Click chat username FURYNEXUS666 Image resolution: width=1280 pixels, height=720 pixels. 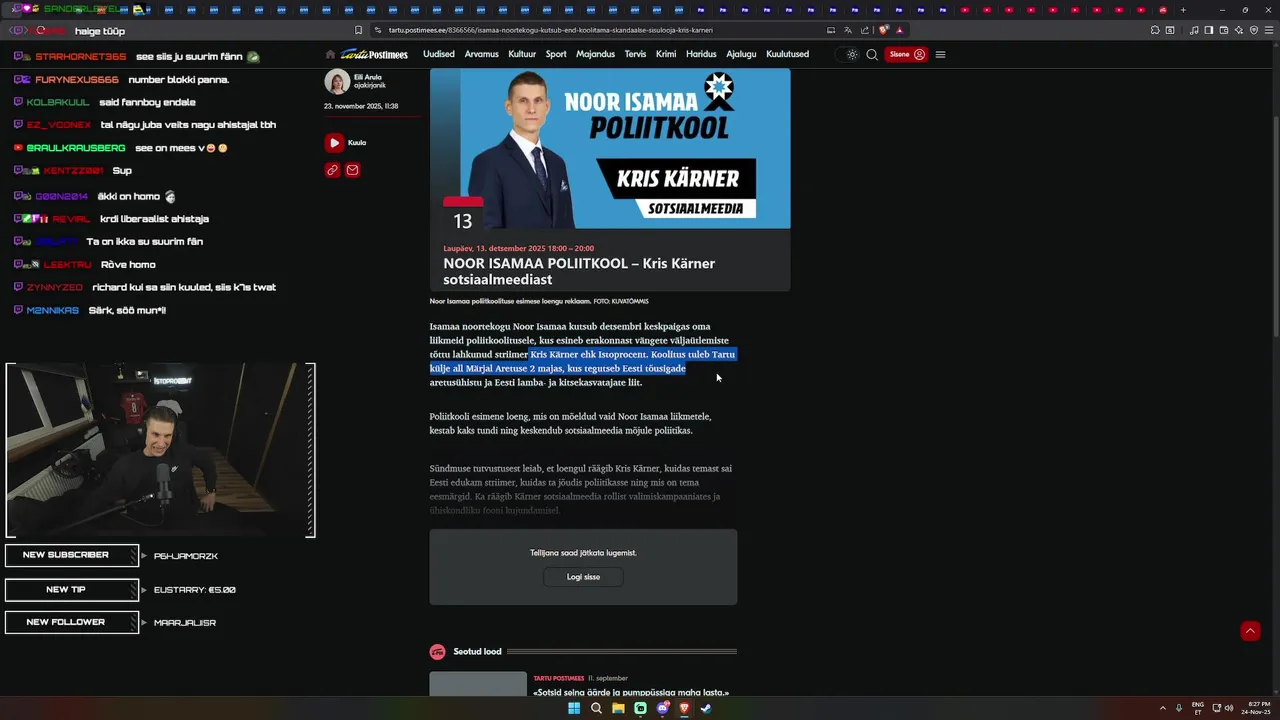[76, 80]
